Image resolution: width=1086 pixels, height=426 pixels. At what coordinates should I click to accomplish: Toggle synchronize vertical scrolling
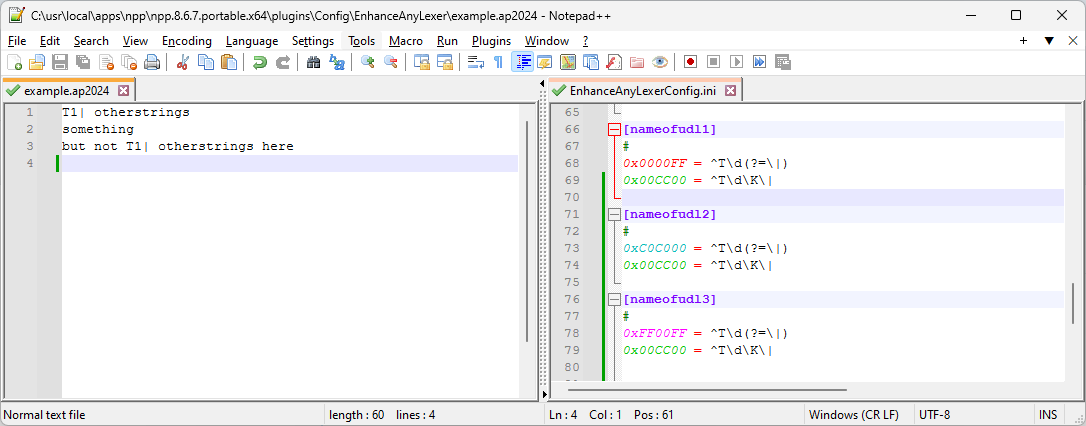[x=421, y=62]
